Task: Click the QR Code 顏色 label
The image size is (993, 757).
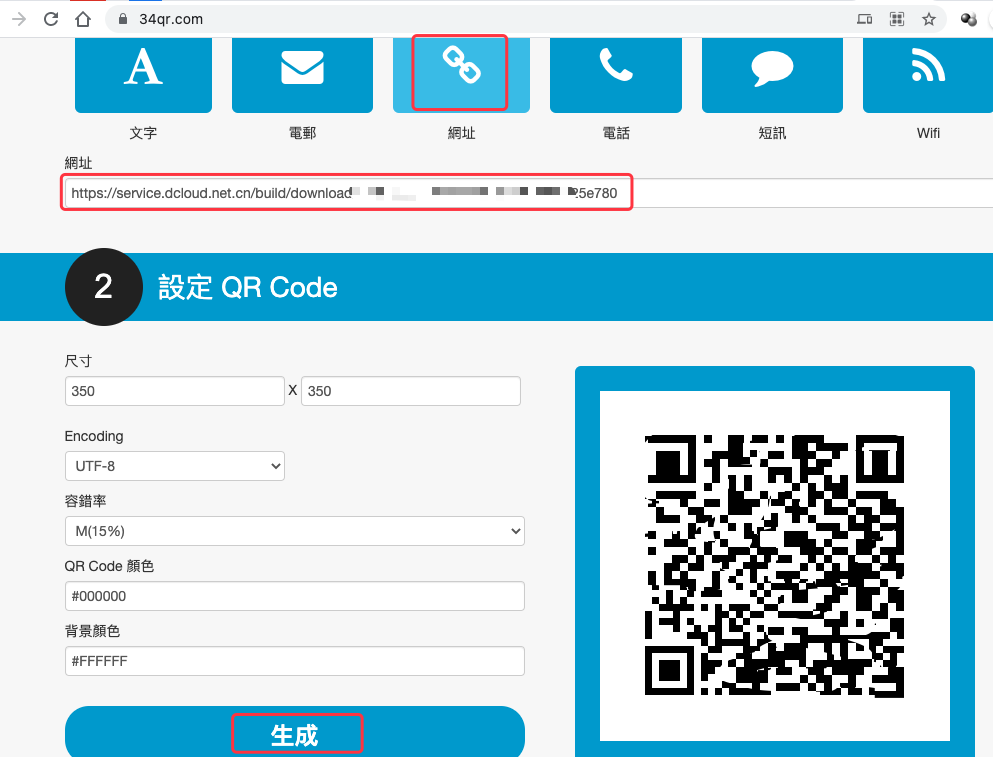Action: tap(109, 566)
